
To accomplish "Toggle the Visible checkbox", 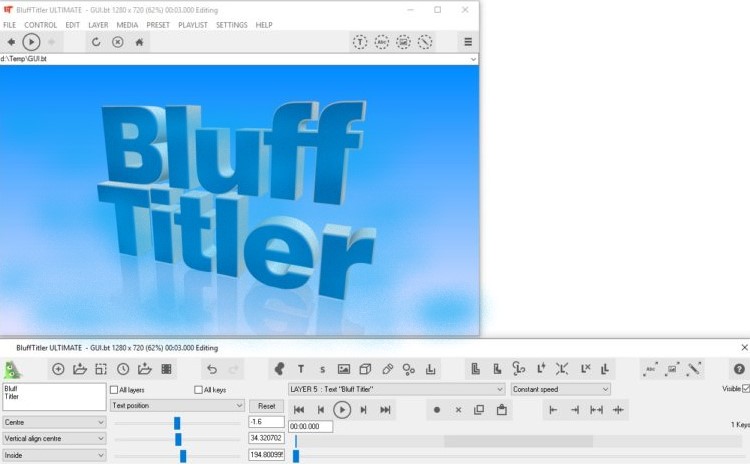I will [x=746, y=389].
